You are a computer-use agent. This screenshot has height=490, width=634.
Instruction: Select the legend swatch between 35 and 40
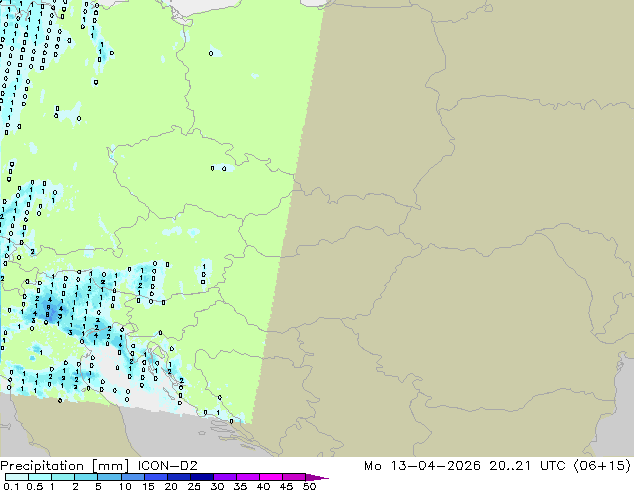point(247,477)
